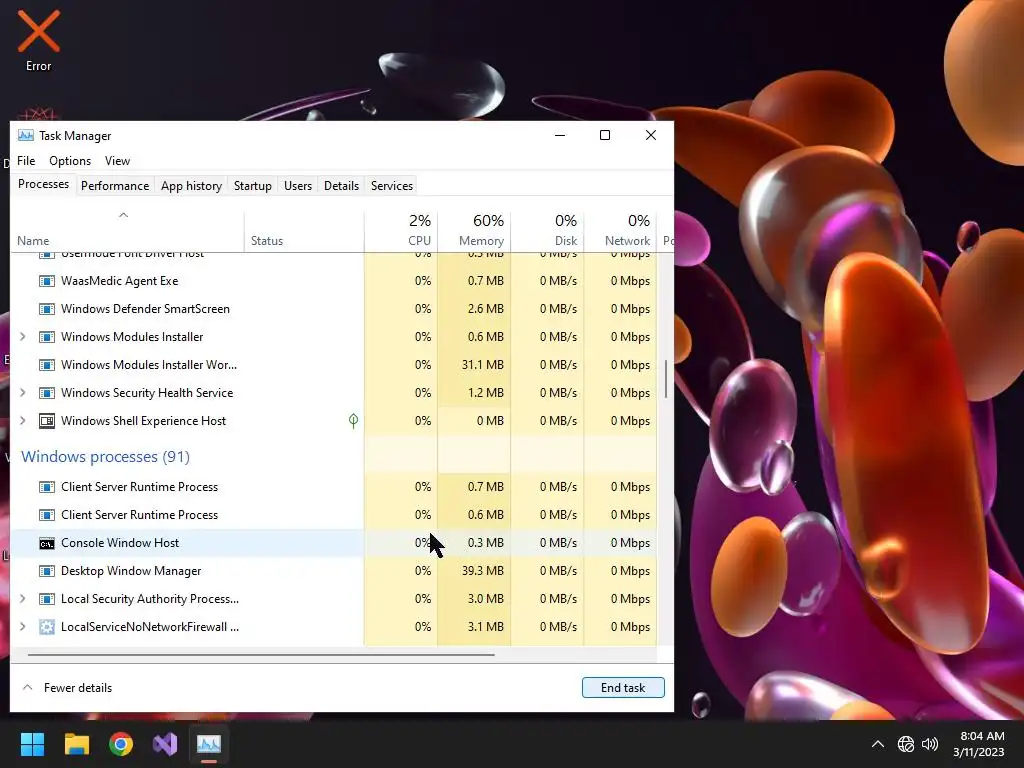Viewport: 1024px width, 768px height.
Task: Expand the Local Security Authority Process row
Action: tap(23, 599)
